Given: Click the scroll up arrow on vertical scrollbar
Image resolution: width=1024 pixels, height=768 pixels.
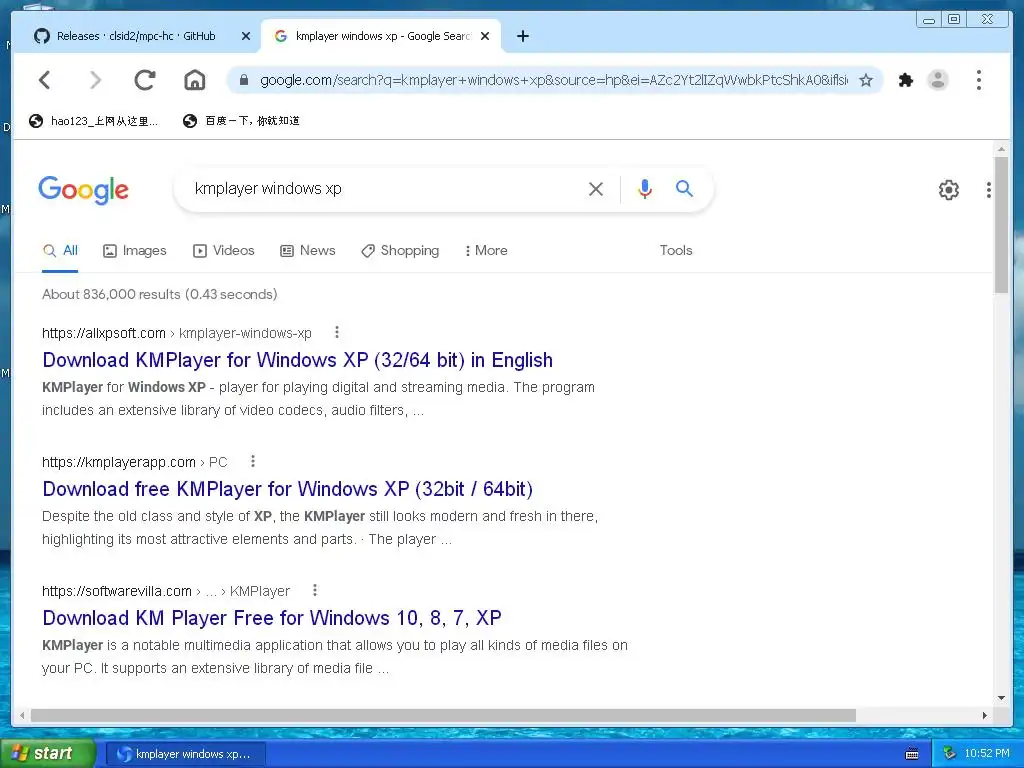Looking at the screenshot, I should pyautogui.click(x=1001, y=150).
